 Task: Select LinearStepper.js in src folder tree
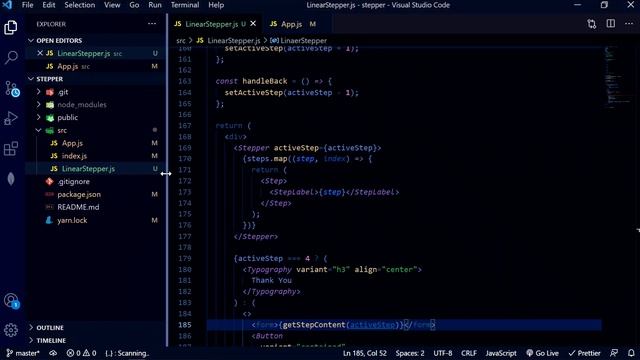coord(96,169)
